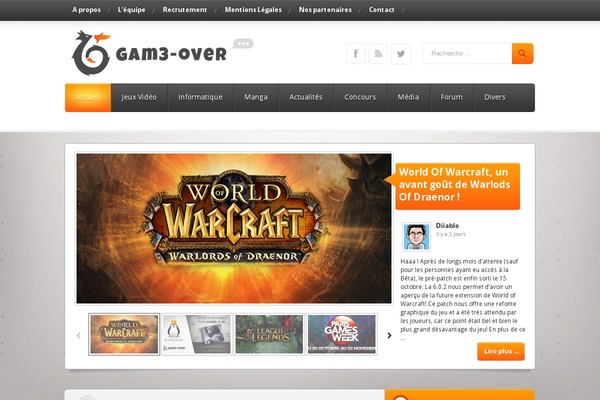Select the Paris Games Week thumbnail
Viewport: 600px width, 400px height.
(342, 335)
